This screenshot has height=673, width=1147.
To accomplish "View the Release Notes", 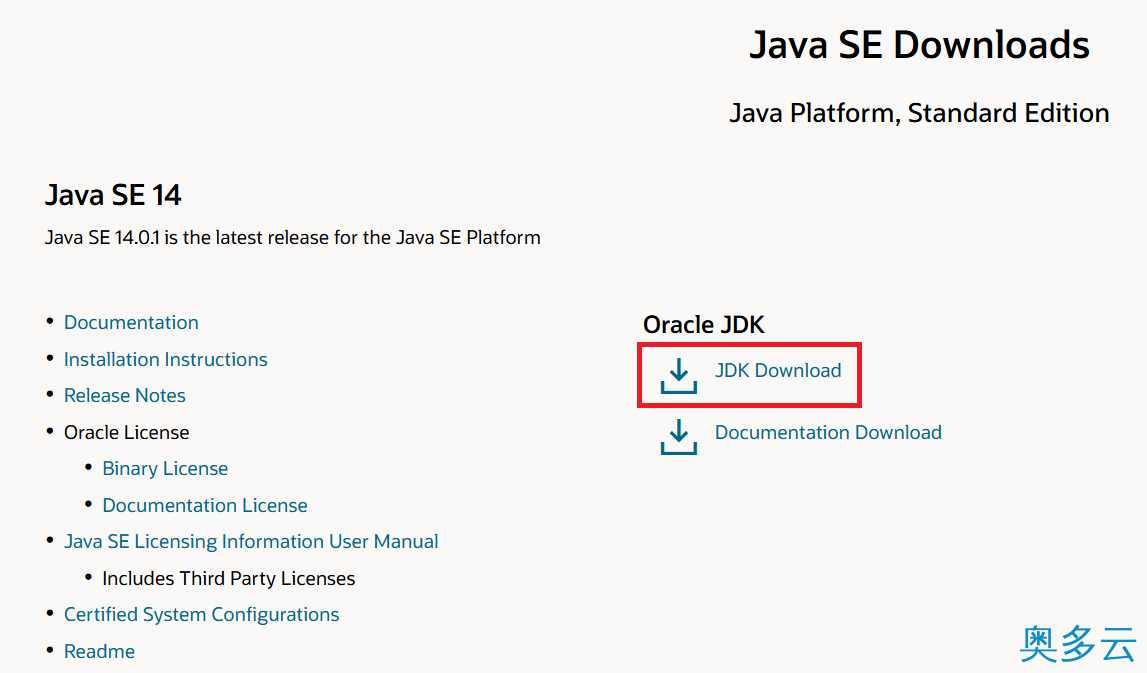I will (x=124, y=395).
